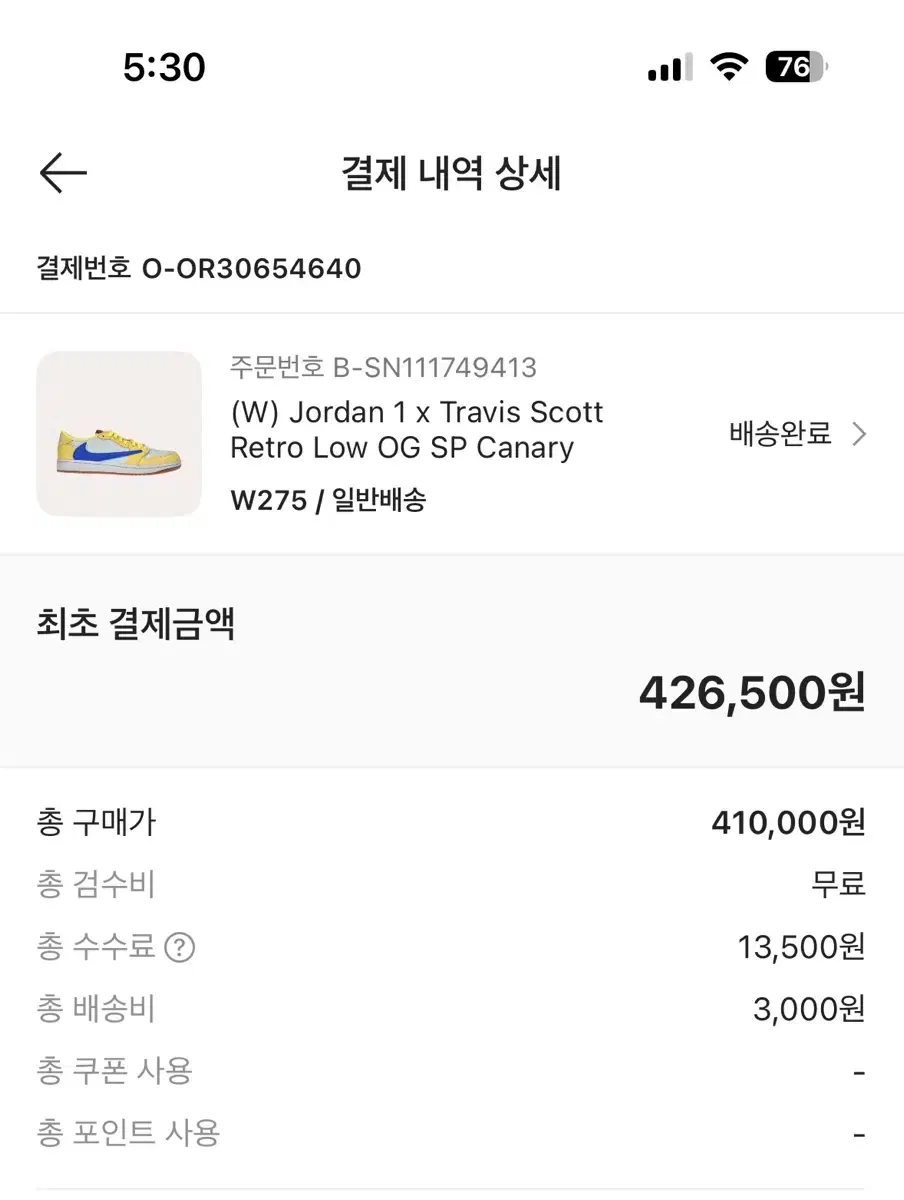Tap the 총 구매가 410,000원 amount
Viewport: 904px width, 1200px height.
coord(788,823)
